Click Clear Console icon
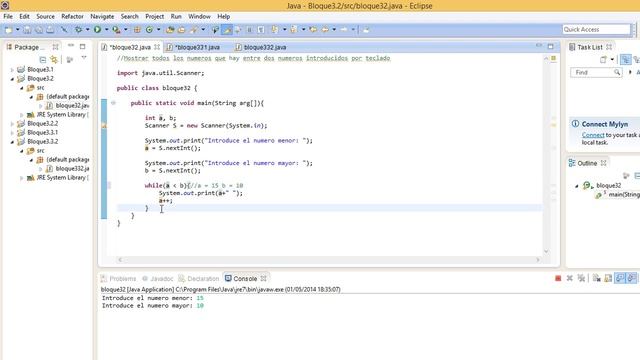Image resolution: width=640 pixels, height=360 pixels. click(x=596, y=278)
